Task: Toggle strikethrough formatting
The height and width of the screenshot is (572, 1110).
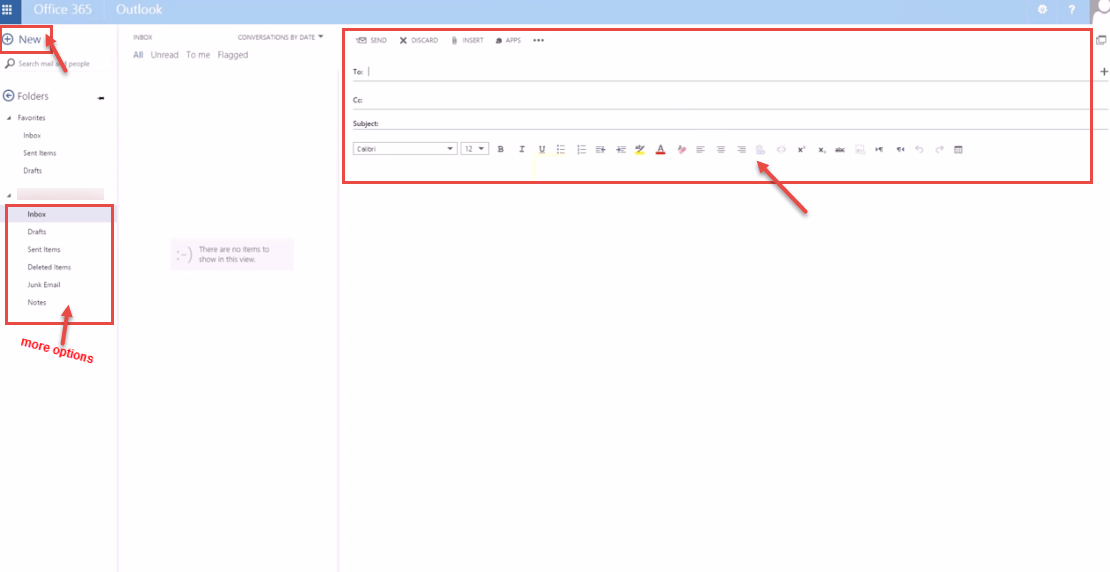Action: [x=840, y=149]
